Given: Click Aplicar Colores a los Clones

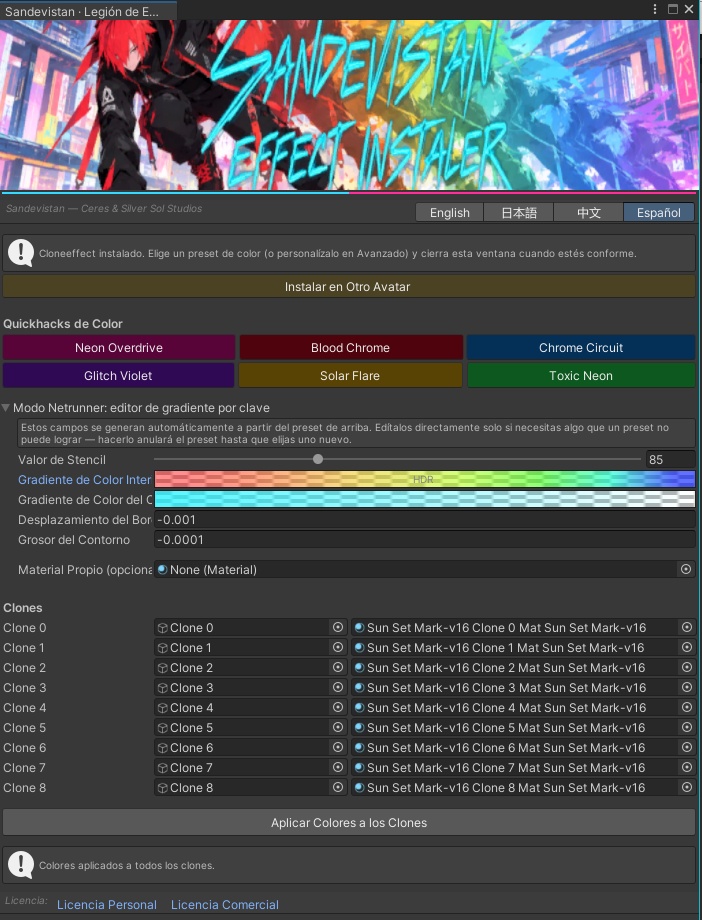Looking at the screenshot, I should (349, 823).
